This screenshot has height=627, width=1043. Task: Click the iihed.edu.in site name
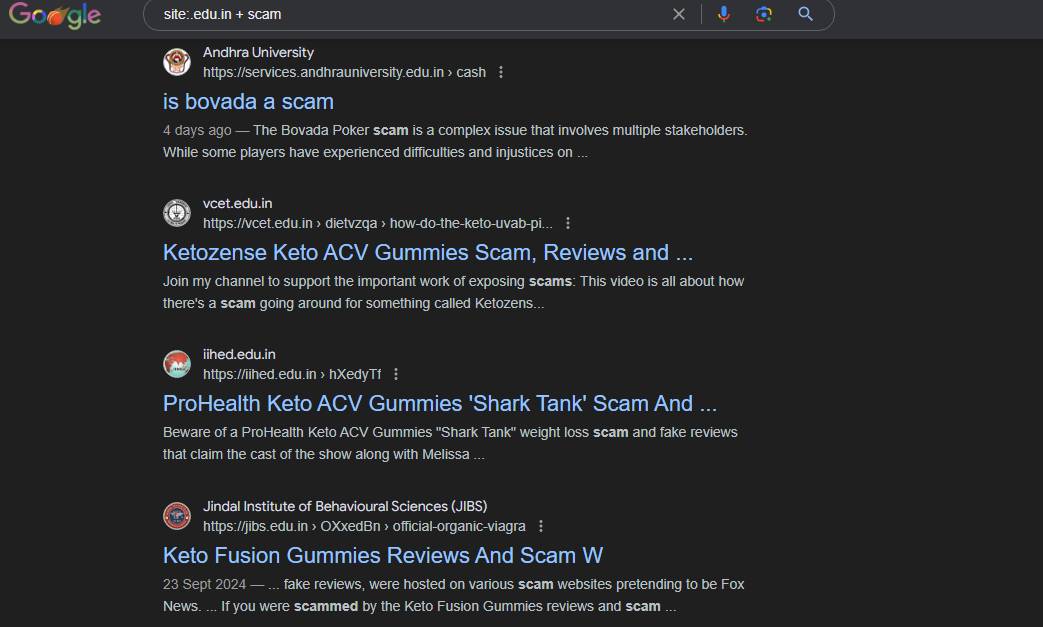(x=239, y=354)
